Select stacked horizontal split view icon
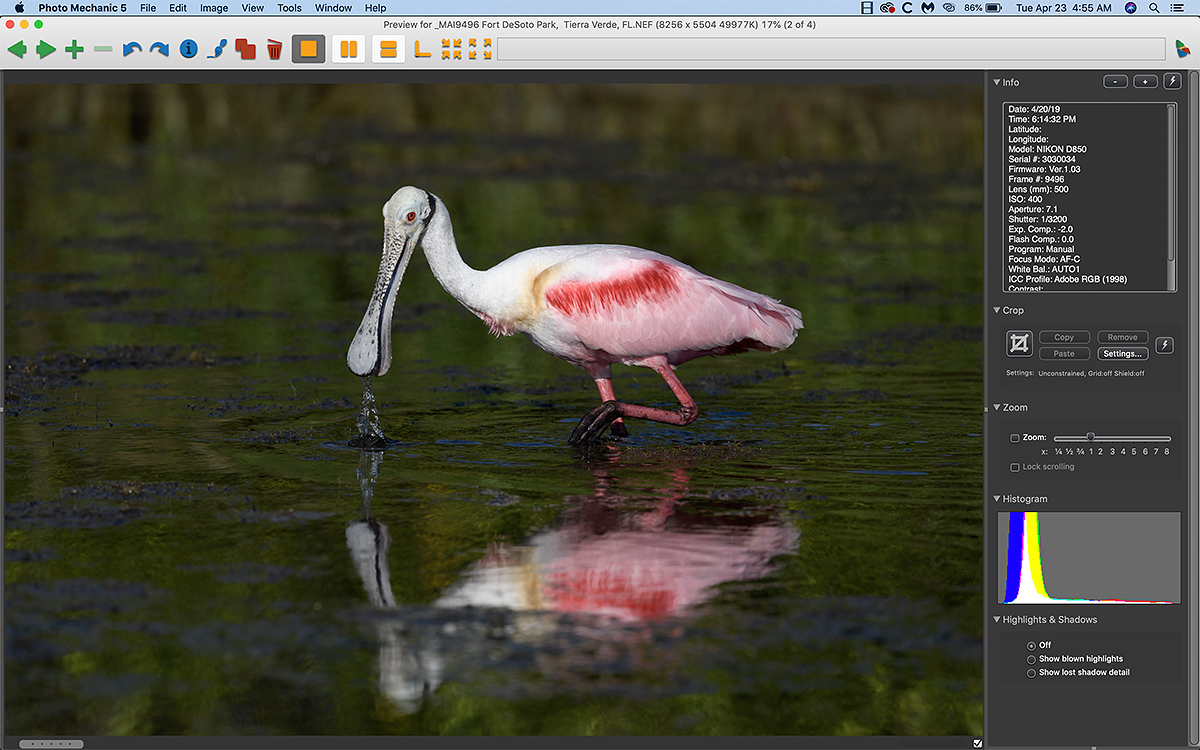The image size is (1200, 750). pos(389,49)
